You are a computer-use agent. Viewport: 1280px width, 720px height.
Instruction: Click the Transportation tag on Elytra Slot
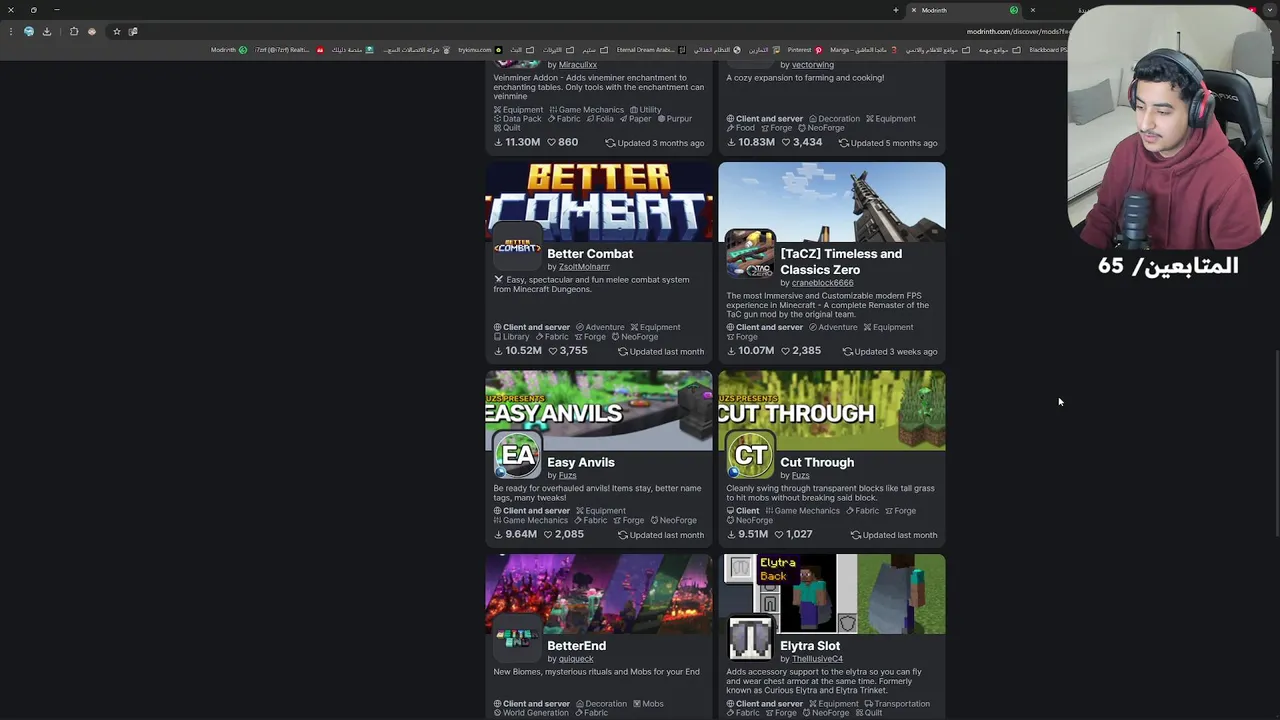tap(897, 704)
